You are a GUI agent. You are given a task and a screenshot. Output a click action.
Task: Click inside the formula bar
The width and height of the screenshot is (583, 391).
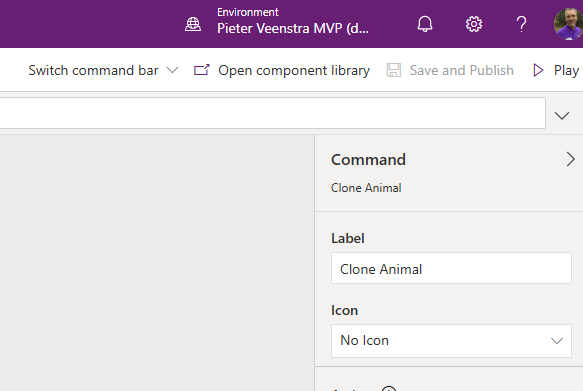tap(273, 113)
